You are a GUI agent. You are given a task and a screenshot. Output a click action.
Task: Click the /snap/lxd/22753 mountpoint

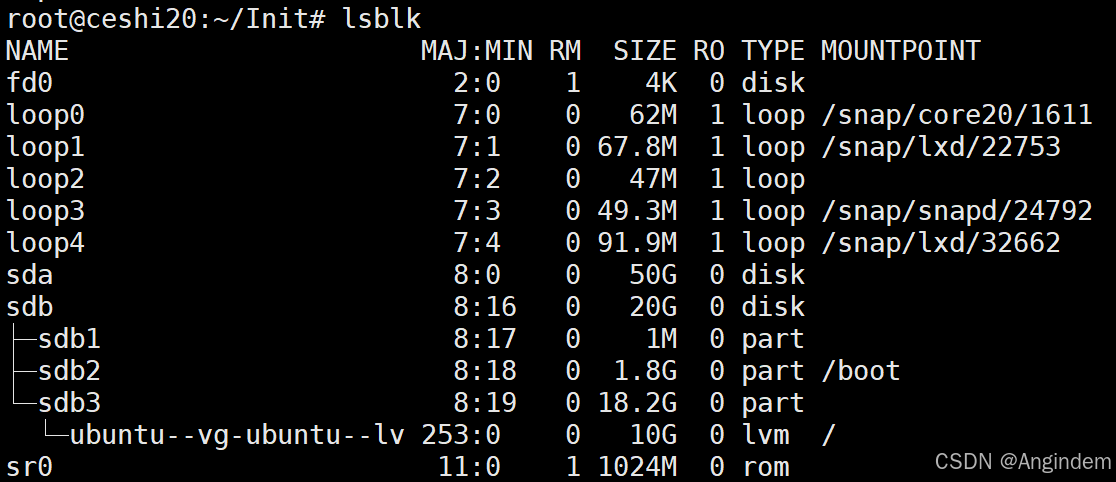[x=941, y=147]
